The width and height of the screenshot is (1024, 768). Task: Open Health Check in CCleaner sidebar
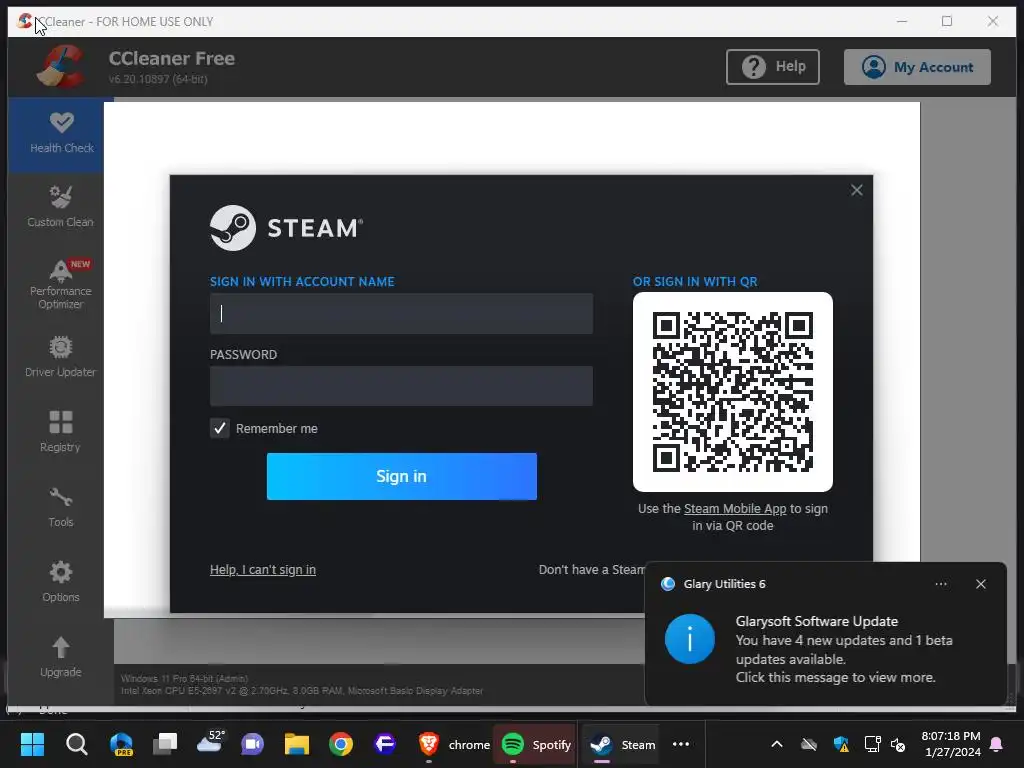[x=61, y=134]
